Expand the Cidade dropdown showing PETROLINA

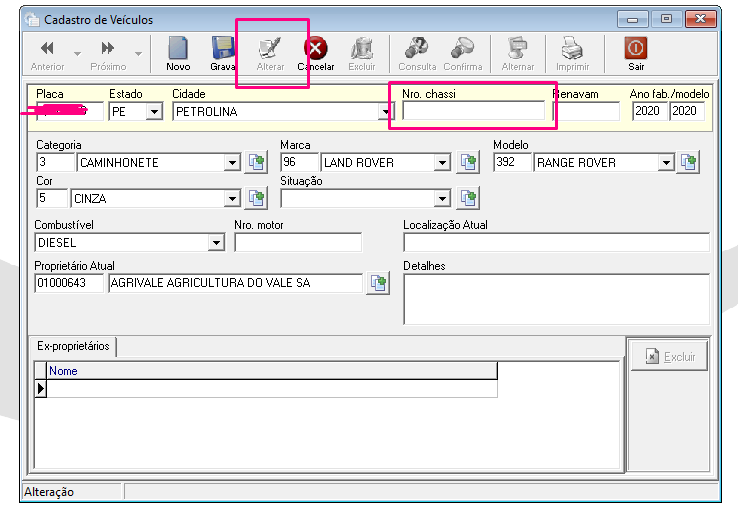[x=385, y=112]
